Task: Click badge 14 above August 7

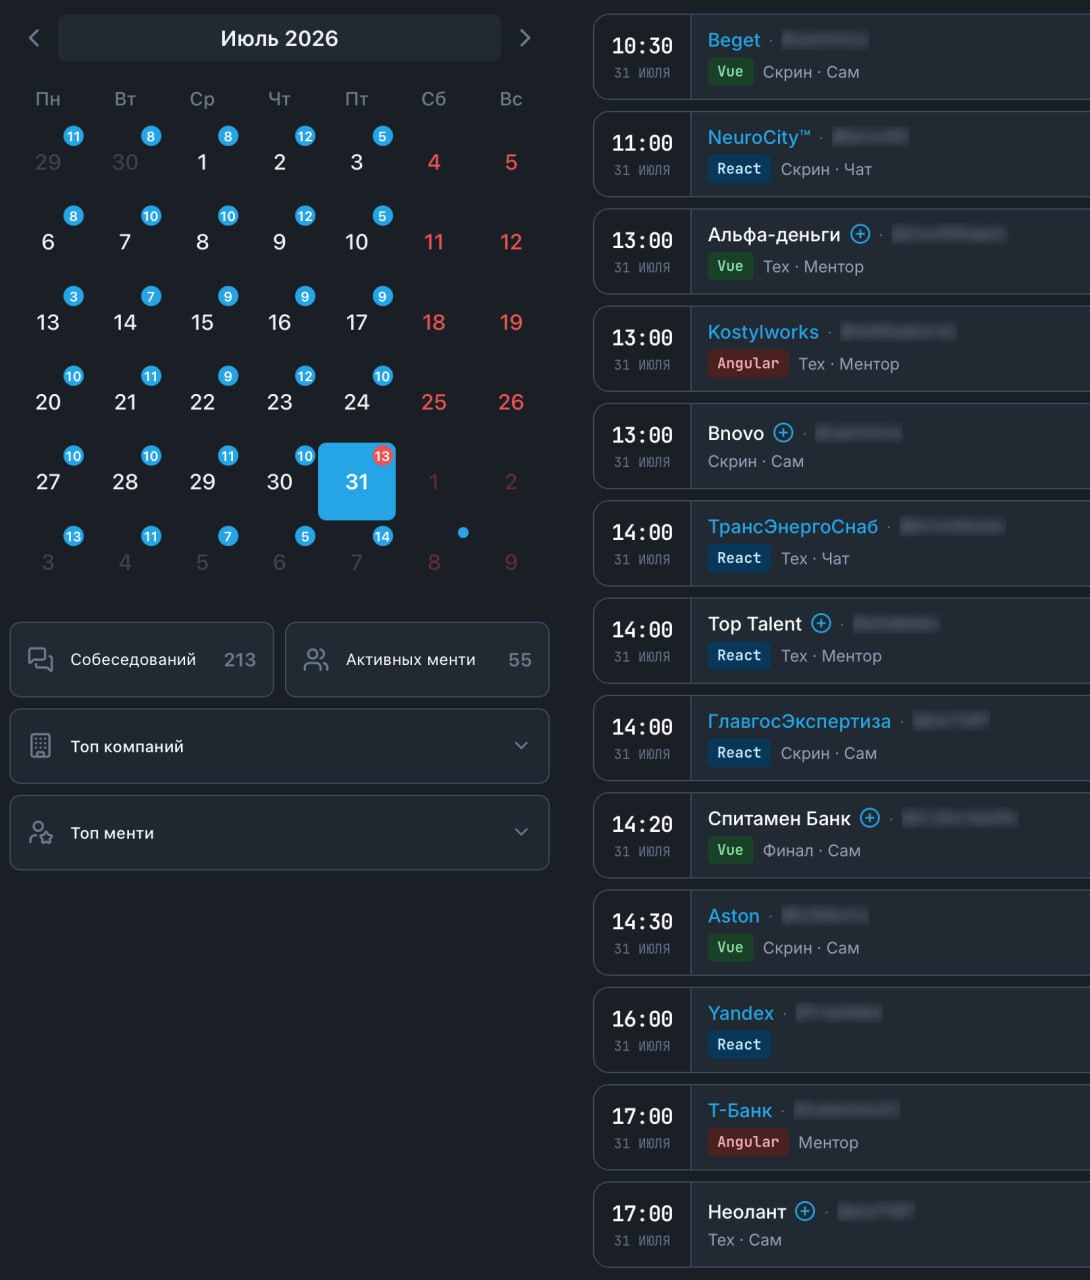Action: coord(382,536)
